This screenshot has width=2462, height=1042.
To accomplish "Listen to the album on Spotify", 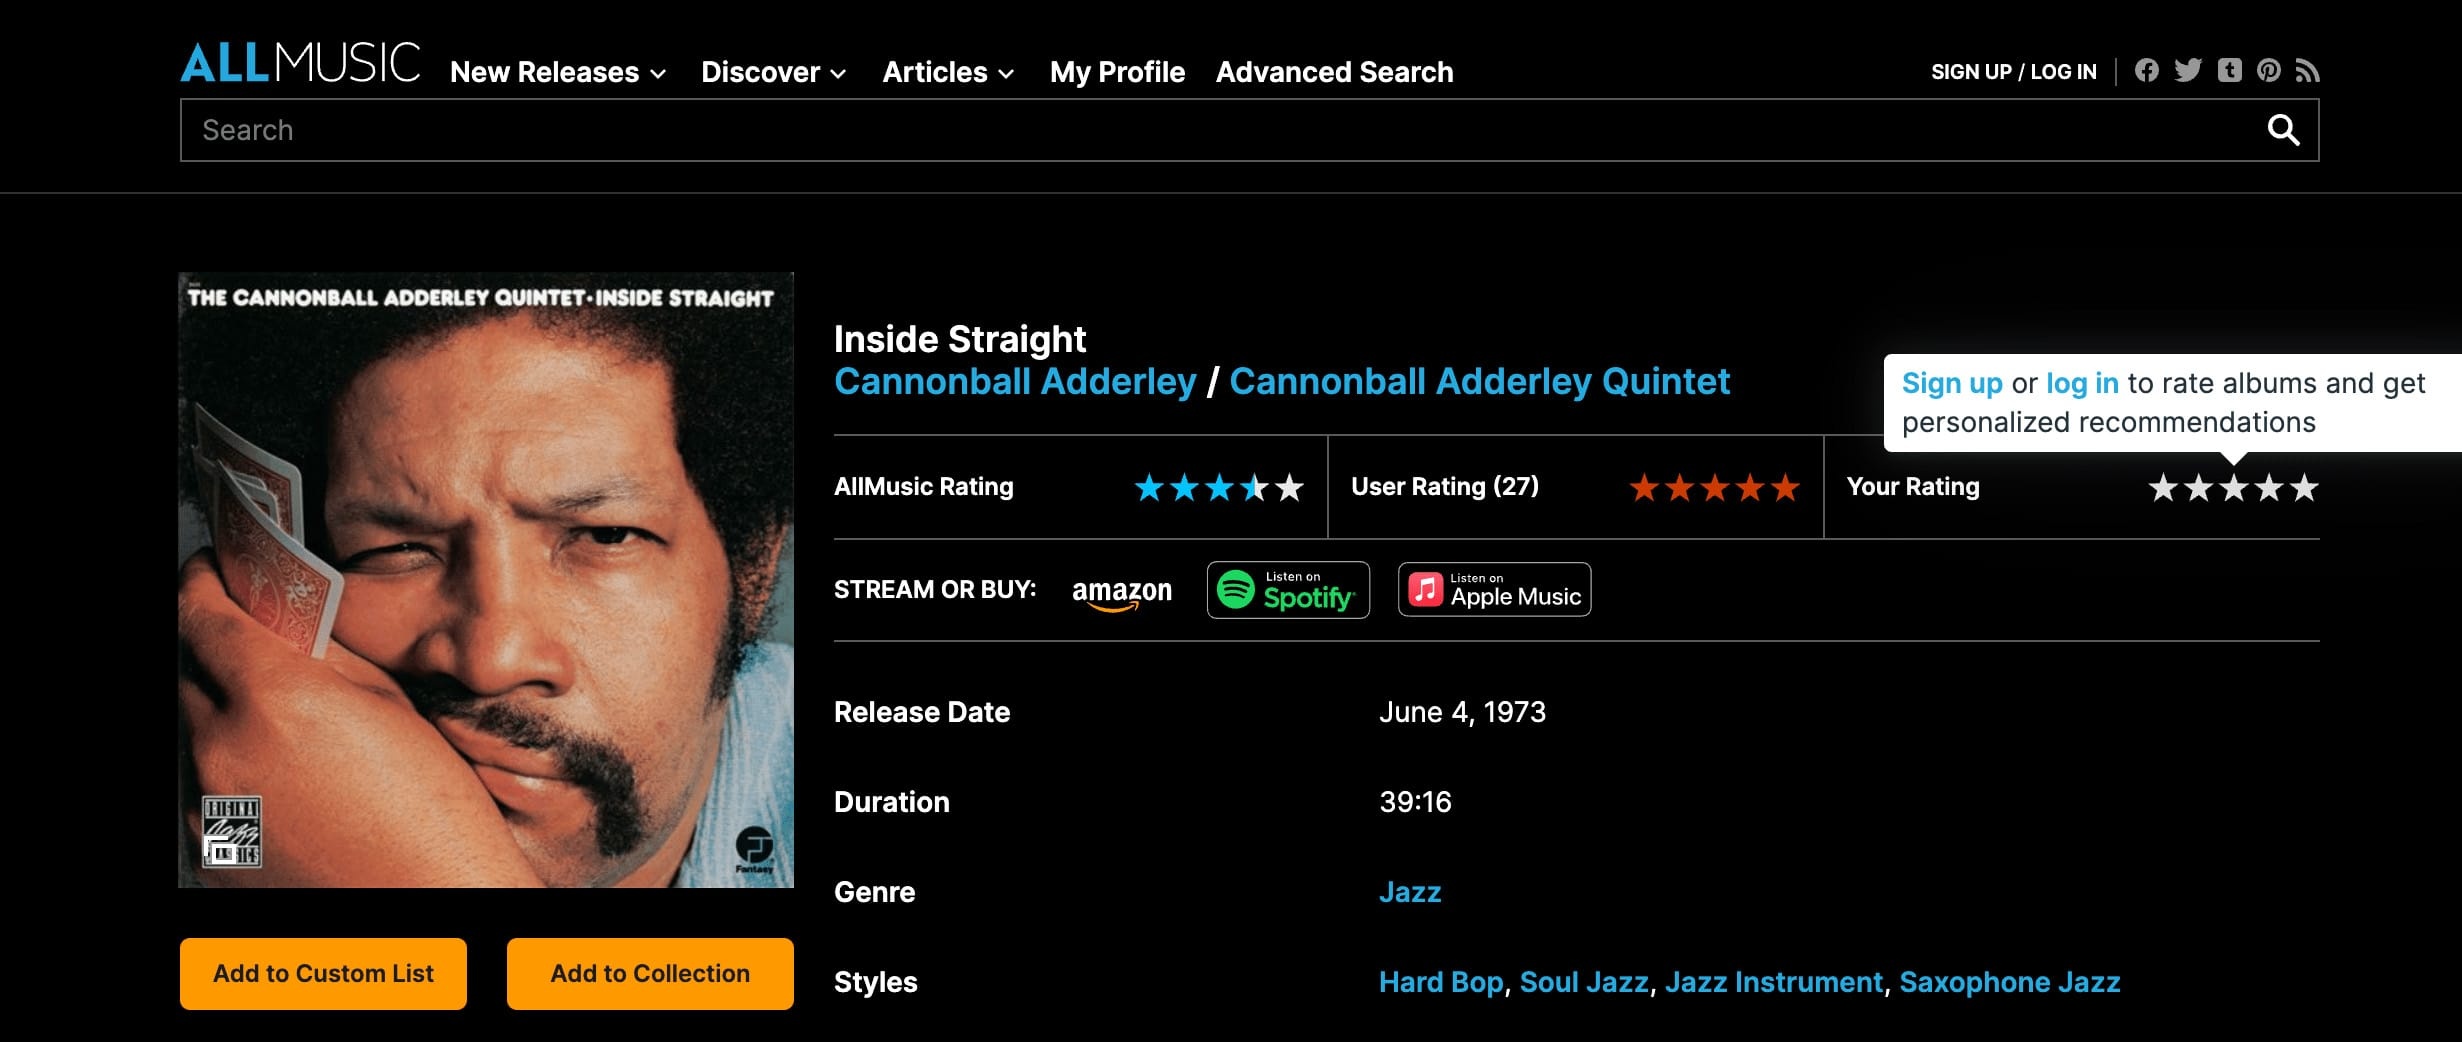I will (1287, 589).
